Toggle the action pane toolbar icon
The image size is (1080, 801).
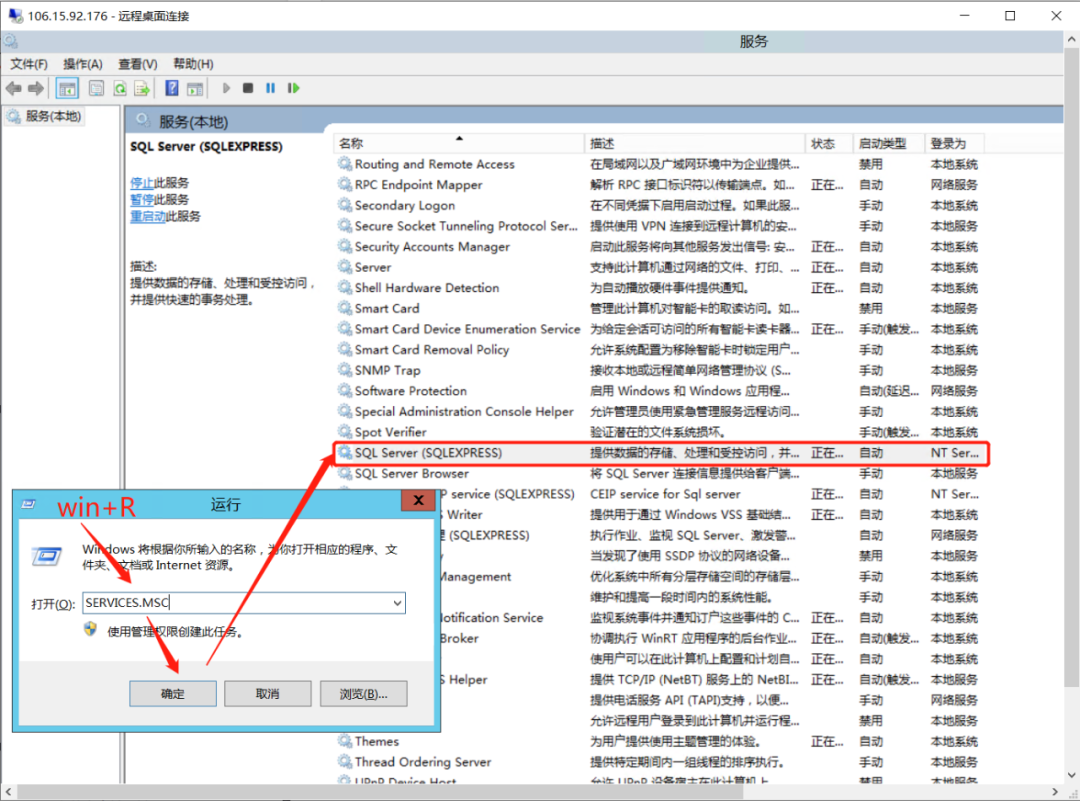pos(196,88)
